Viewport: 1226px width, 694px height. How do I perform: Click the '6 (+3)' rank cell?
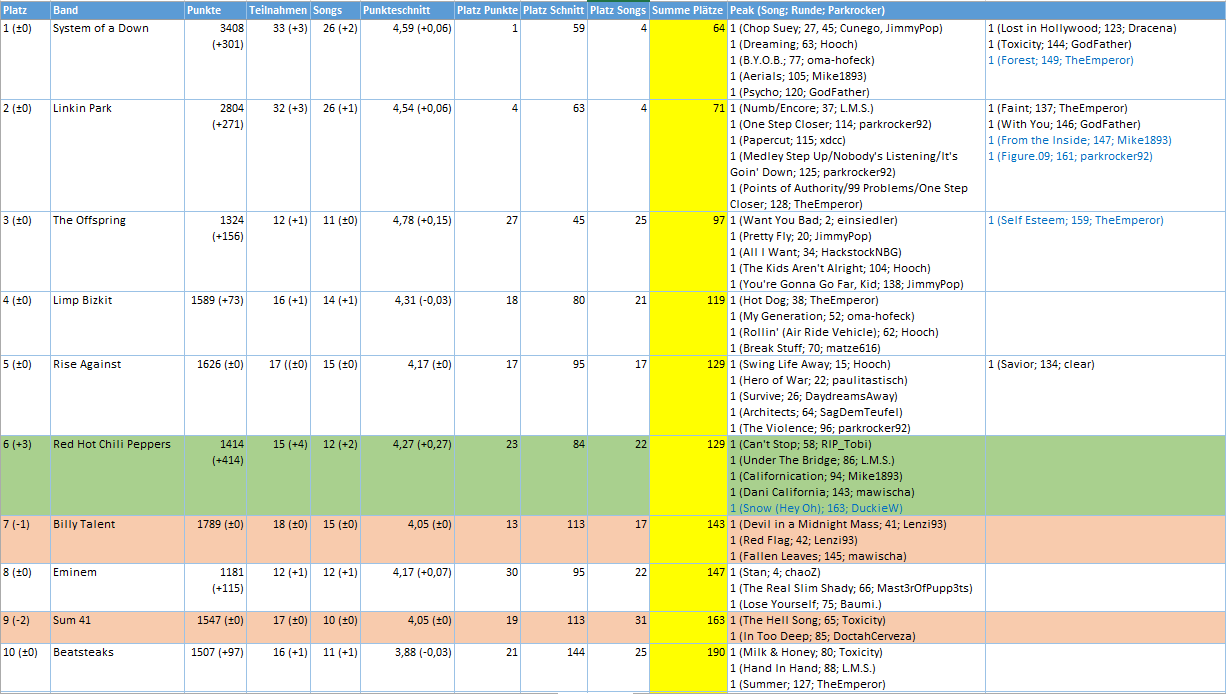(25, 476)
